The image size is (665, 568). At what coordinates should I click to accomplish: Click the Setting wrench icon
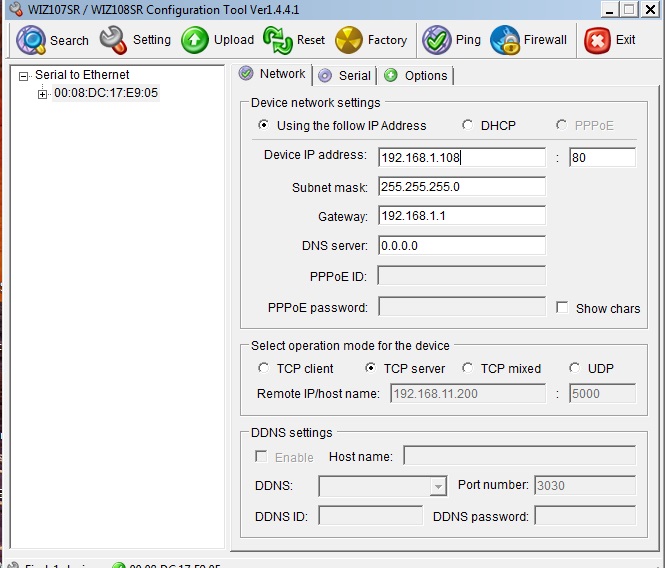(113, 40)
